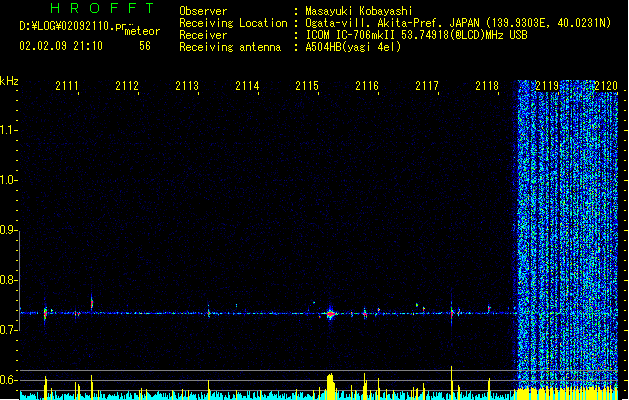Click receiver text ICOM IC-706mkII
629x400 pixels.
(x=351, y=35)
